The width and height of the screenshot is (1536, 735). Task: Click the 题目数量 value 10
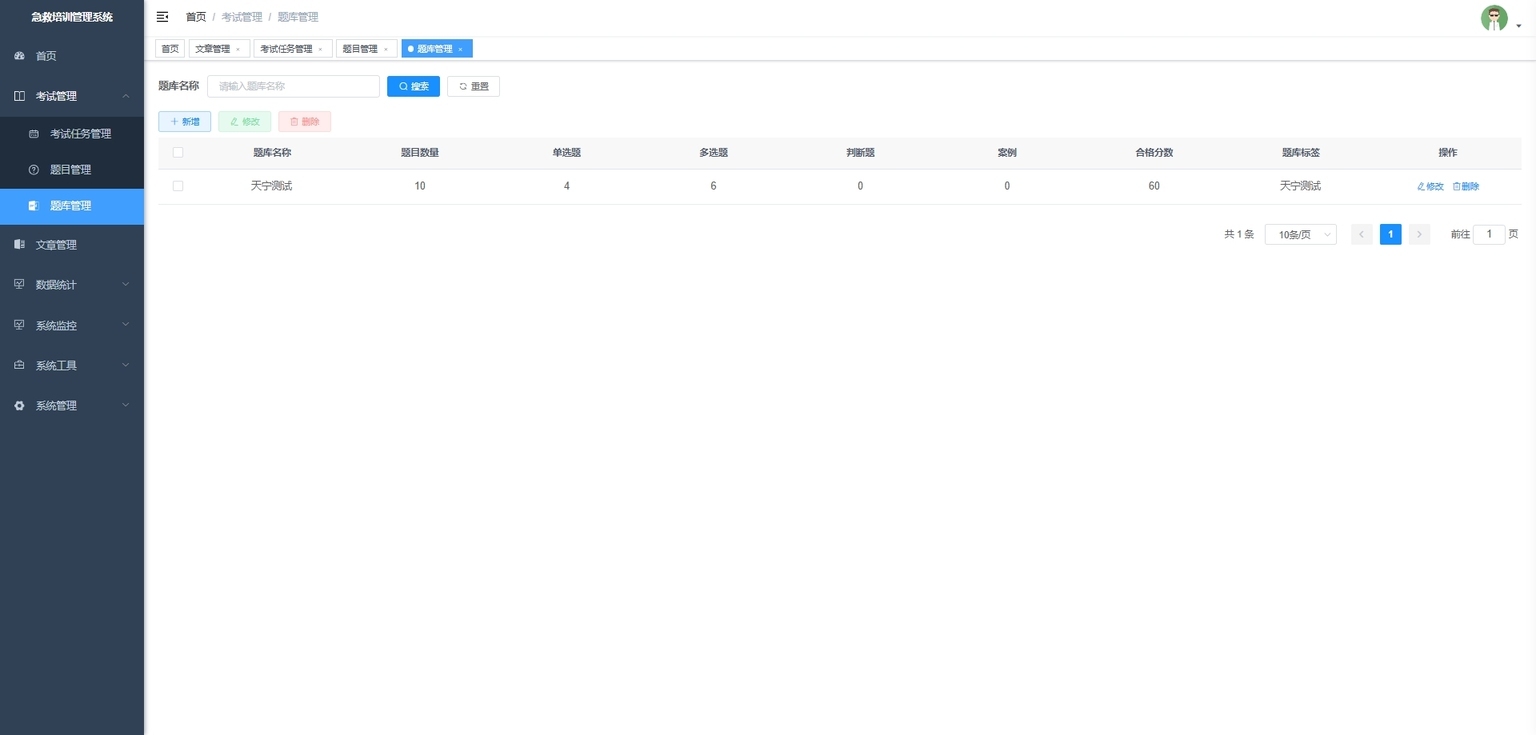pos(420,186)
